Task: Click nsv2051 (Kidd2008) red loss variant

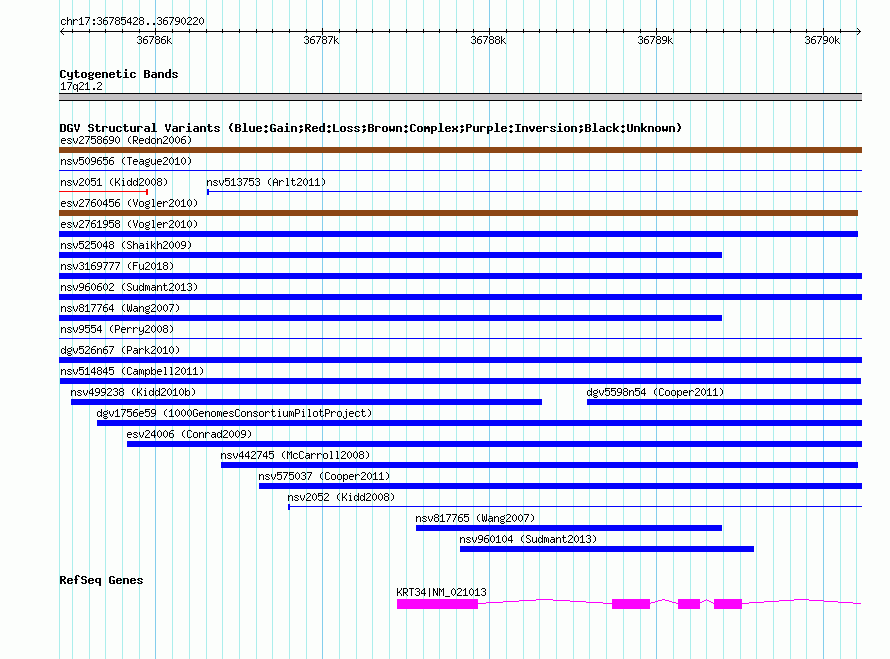Action: [104, 192]
